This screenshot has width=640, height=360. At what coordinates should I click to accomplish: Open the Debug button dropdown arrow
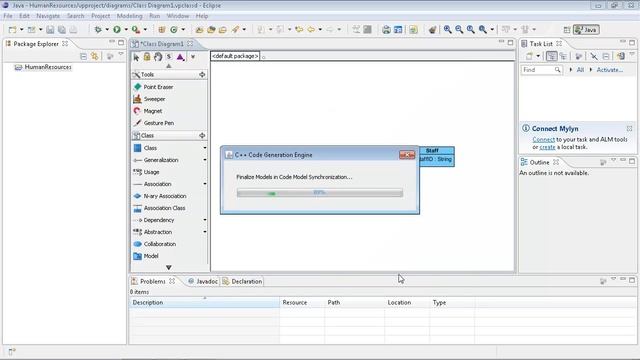point(107,29)
